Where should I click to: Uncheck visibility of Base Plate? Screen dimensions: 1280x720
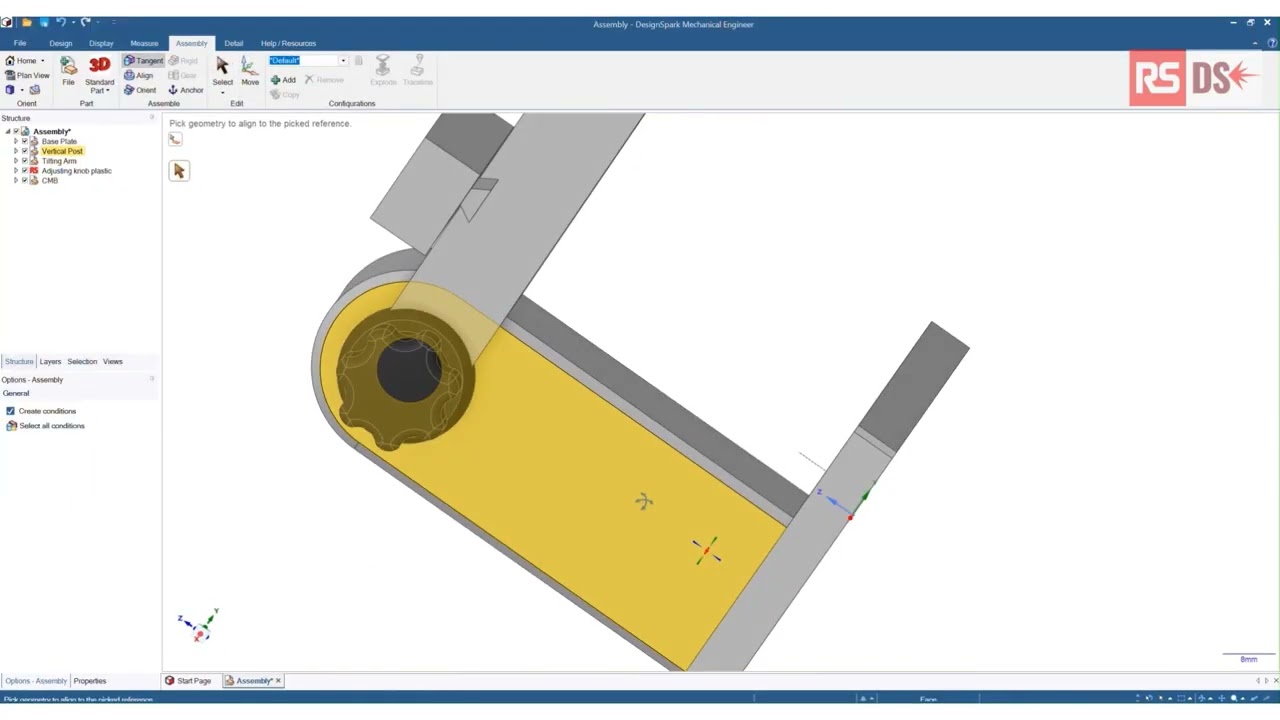[25, 141]
